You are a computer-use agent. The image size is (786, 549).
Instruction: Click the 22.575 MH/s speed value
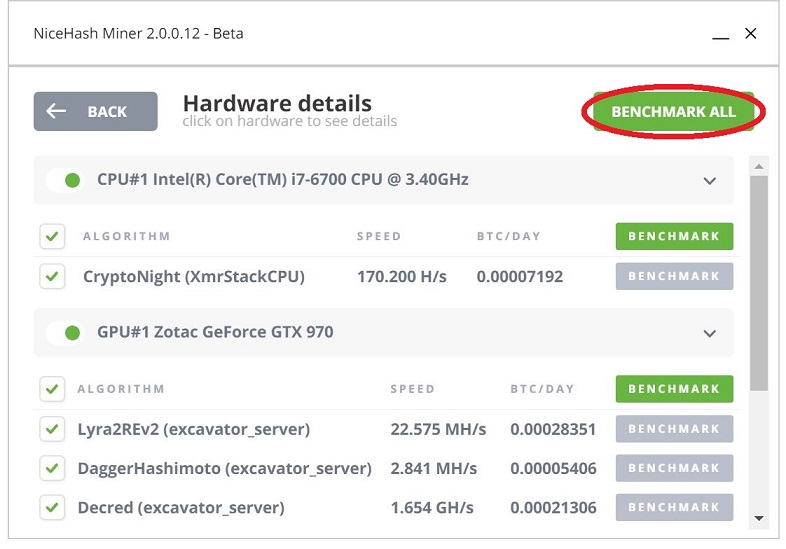[438, 430]
